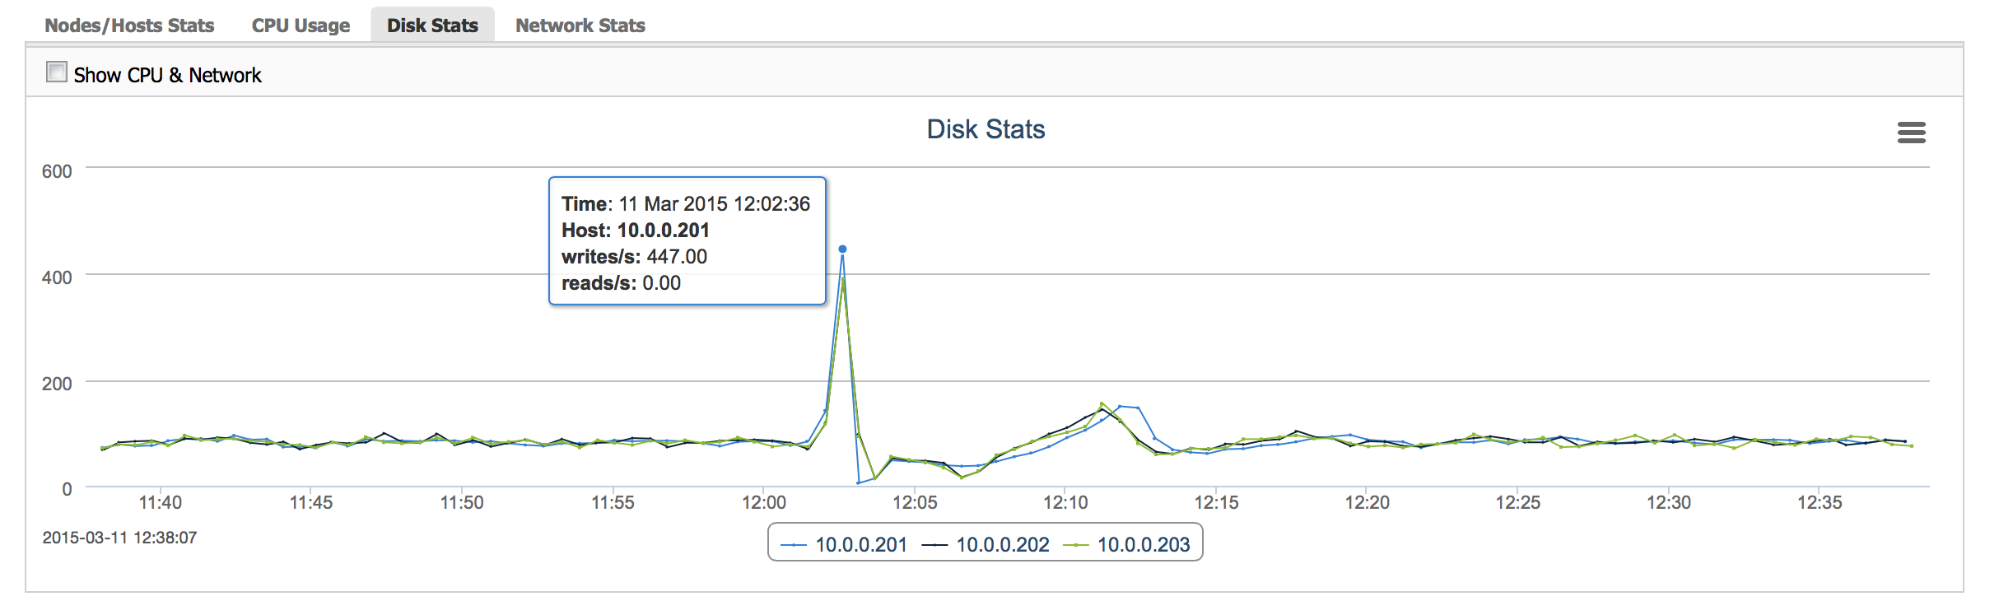Click the 11:40 x-axis time label
The width and height of the screenshot is (1999, 616).
(160, 502)
